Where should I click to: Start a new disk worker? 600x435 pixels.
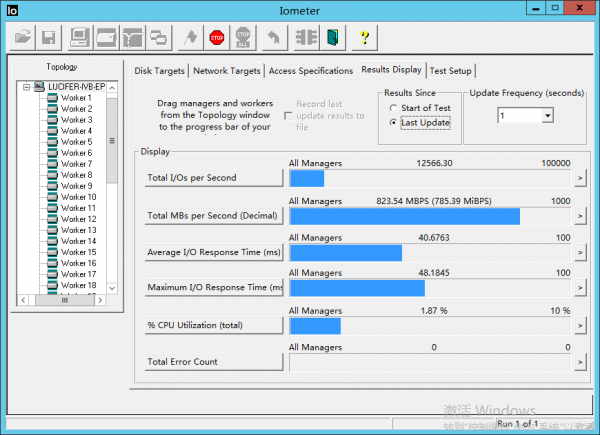pos(106,37)
